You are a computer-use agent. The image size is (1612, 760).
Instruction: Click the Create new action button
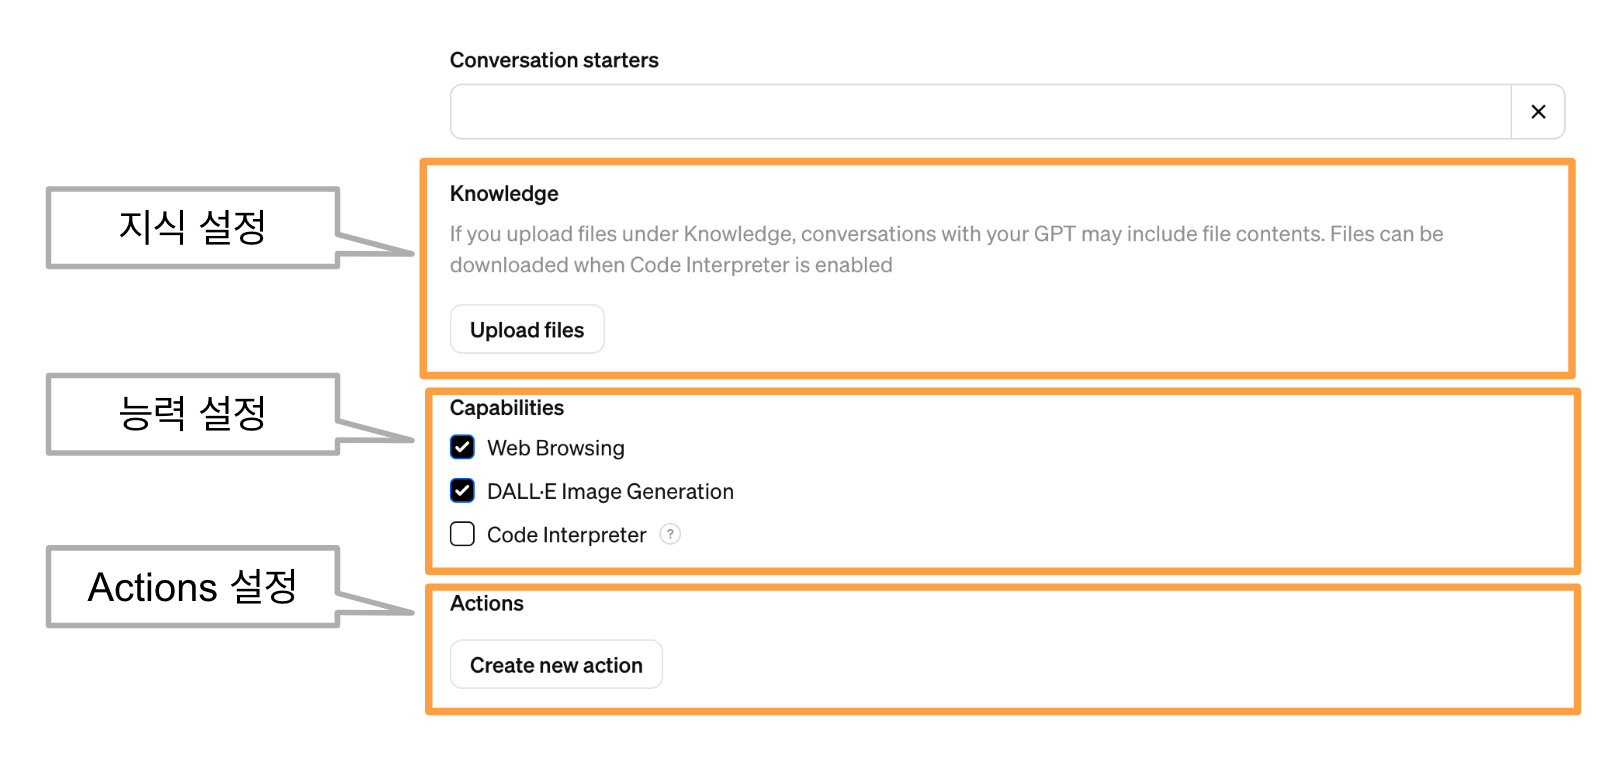coord(556,664)
